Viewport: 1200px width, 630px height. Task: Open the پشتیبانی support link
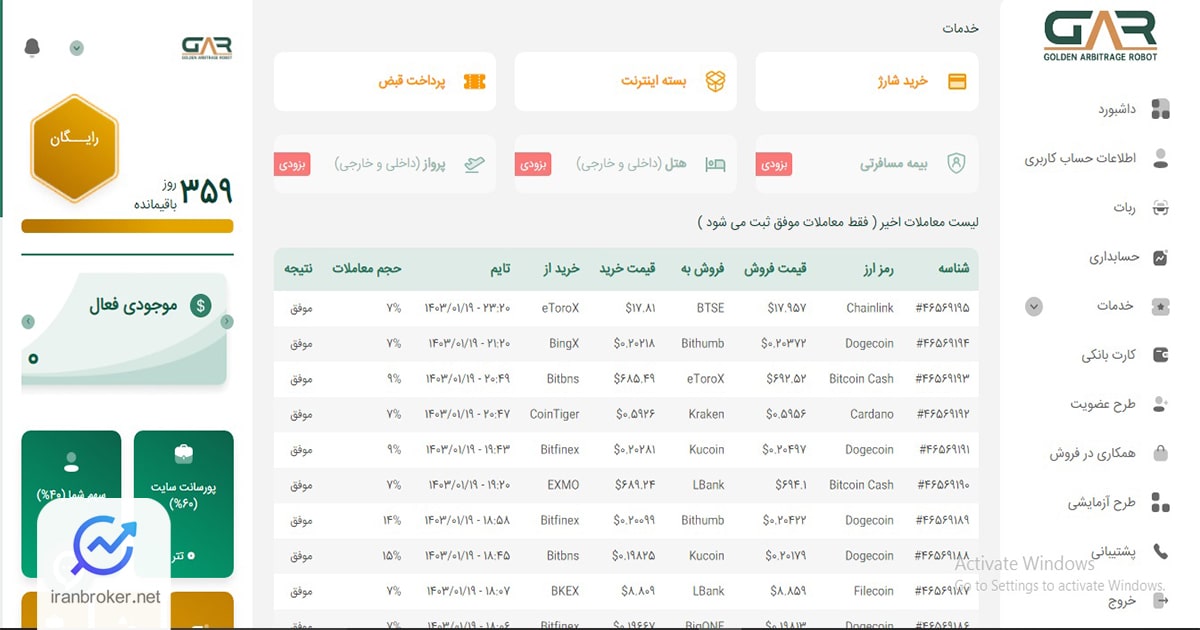(1113, 551)
